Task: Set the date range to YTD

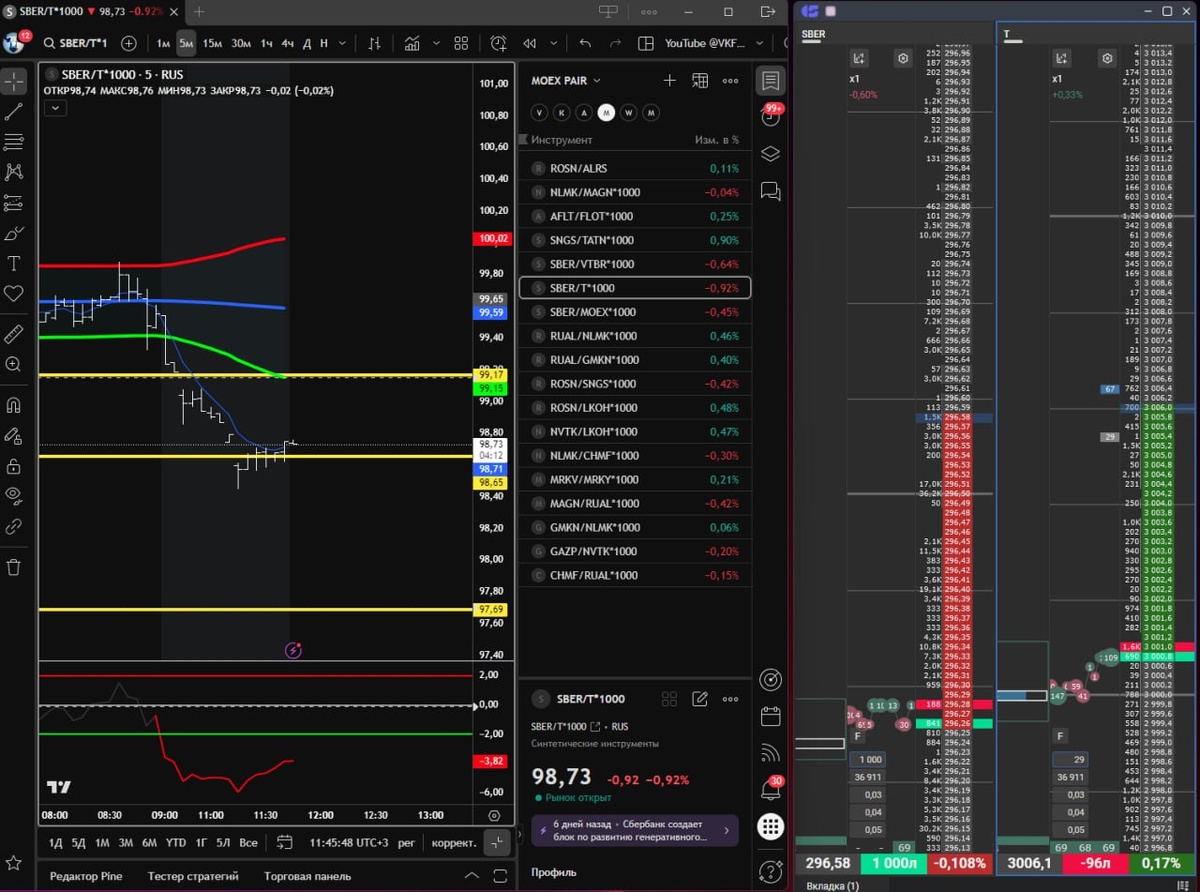Action: (175, 842)
